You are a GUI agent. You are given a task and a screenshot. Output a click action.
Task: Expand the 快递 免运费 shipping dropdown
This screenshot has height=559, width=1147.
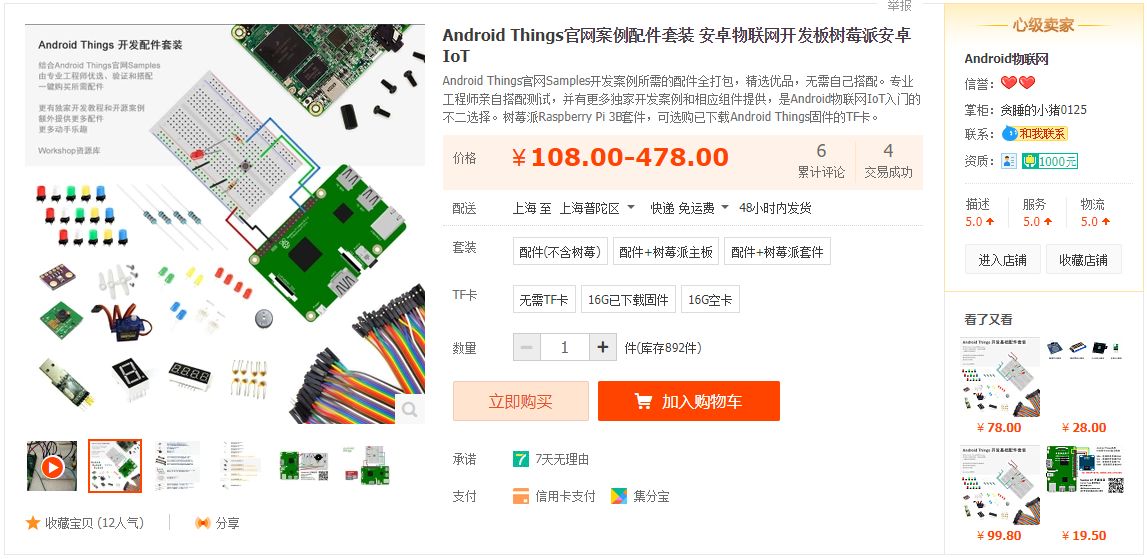689,209
